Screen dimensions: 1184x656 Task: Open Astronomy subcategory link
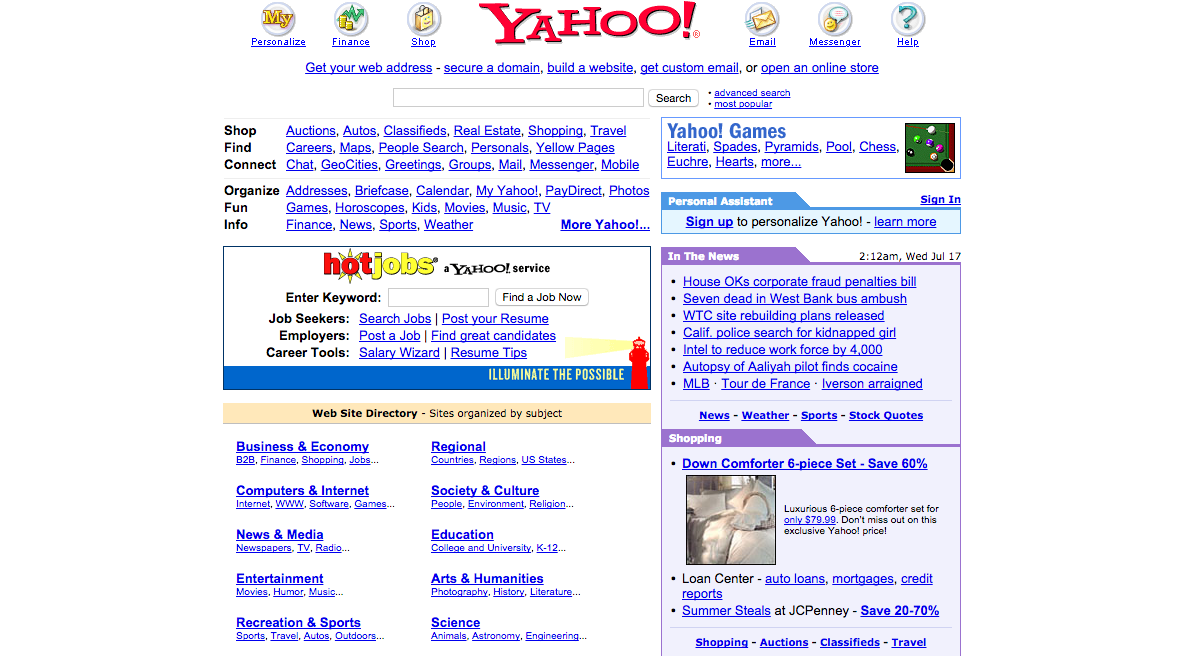[x=496, y=636]
